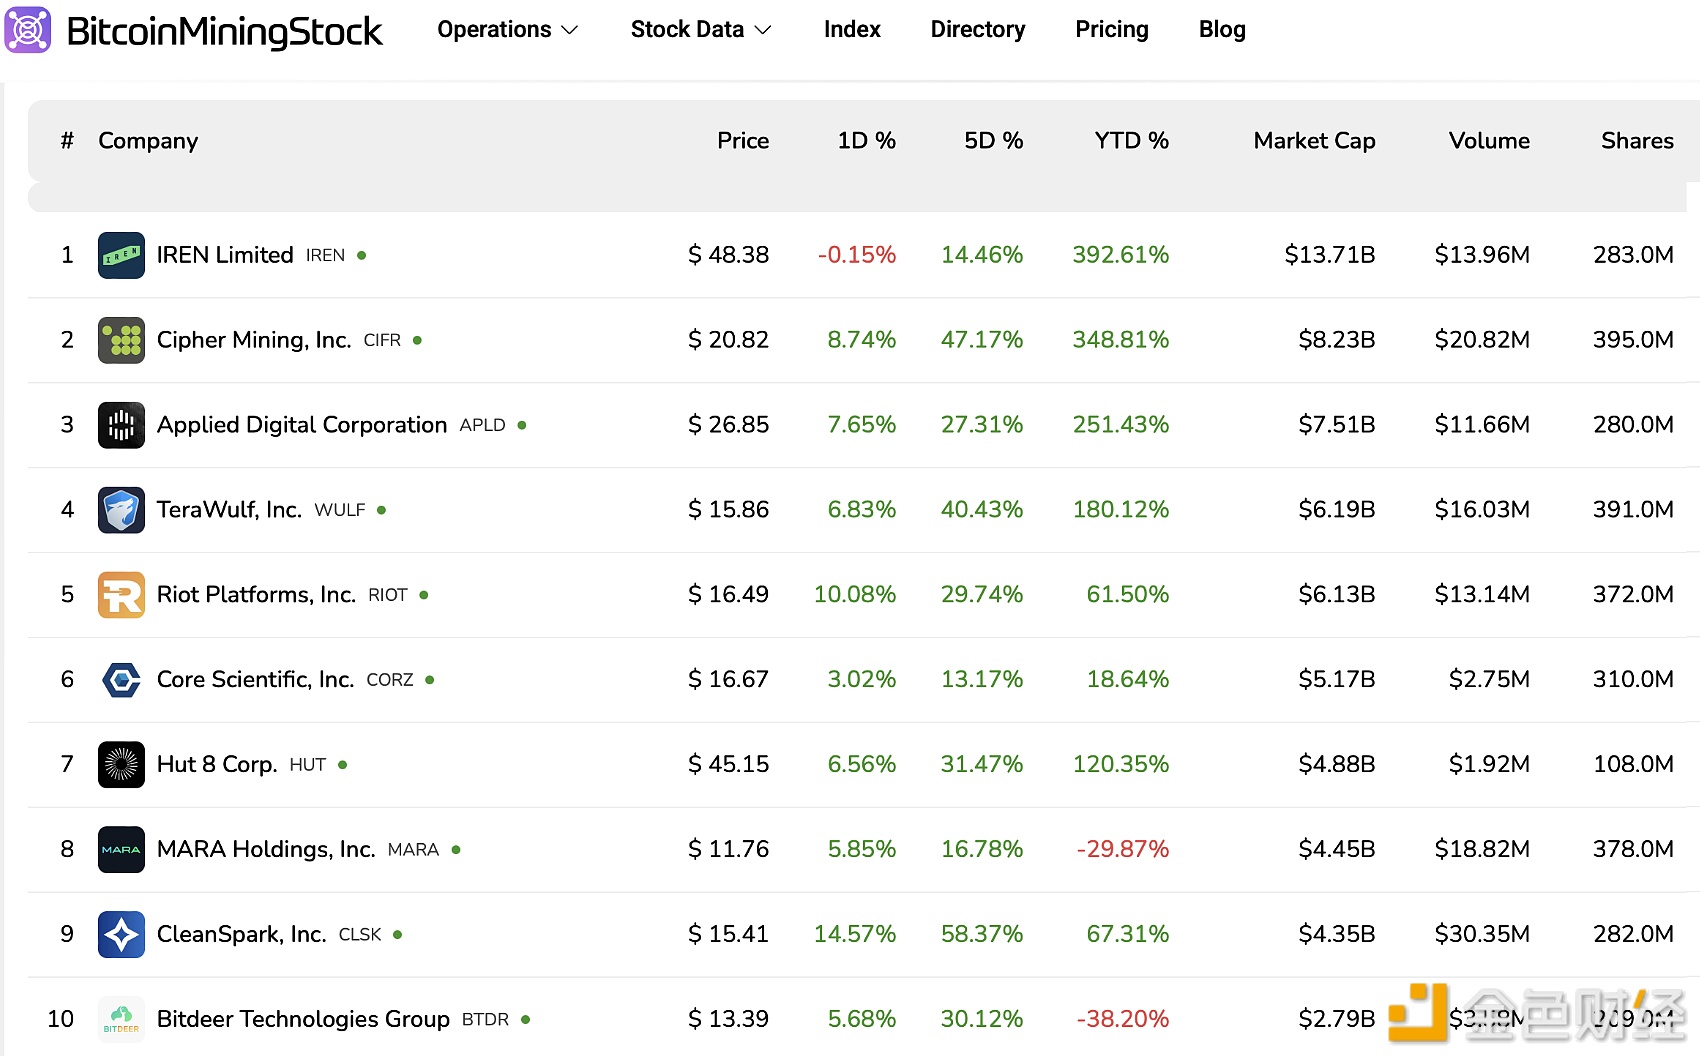Click the CleanSpark star logo
Viewport: 1700px width, 1056px height.
pyautogui.click(x=121, y=934)
